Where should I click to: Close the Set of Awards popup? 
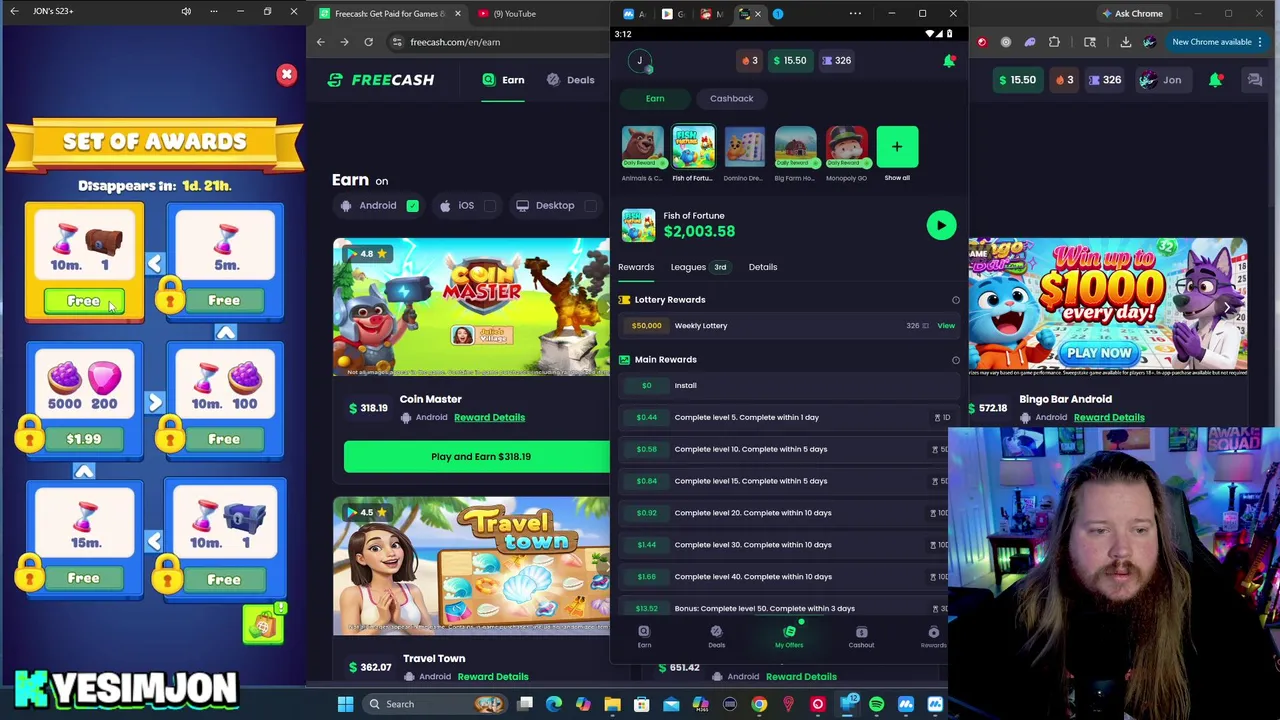click(287, 75)
